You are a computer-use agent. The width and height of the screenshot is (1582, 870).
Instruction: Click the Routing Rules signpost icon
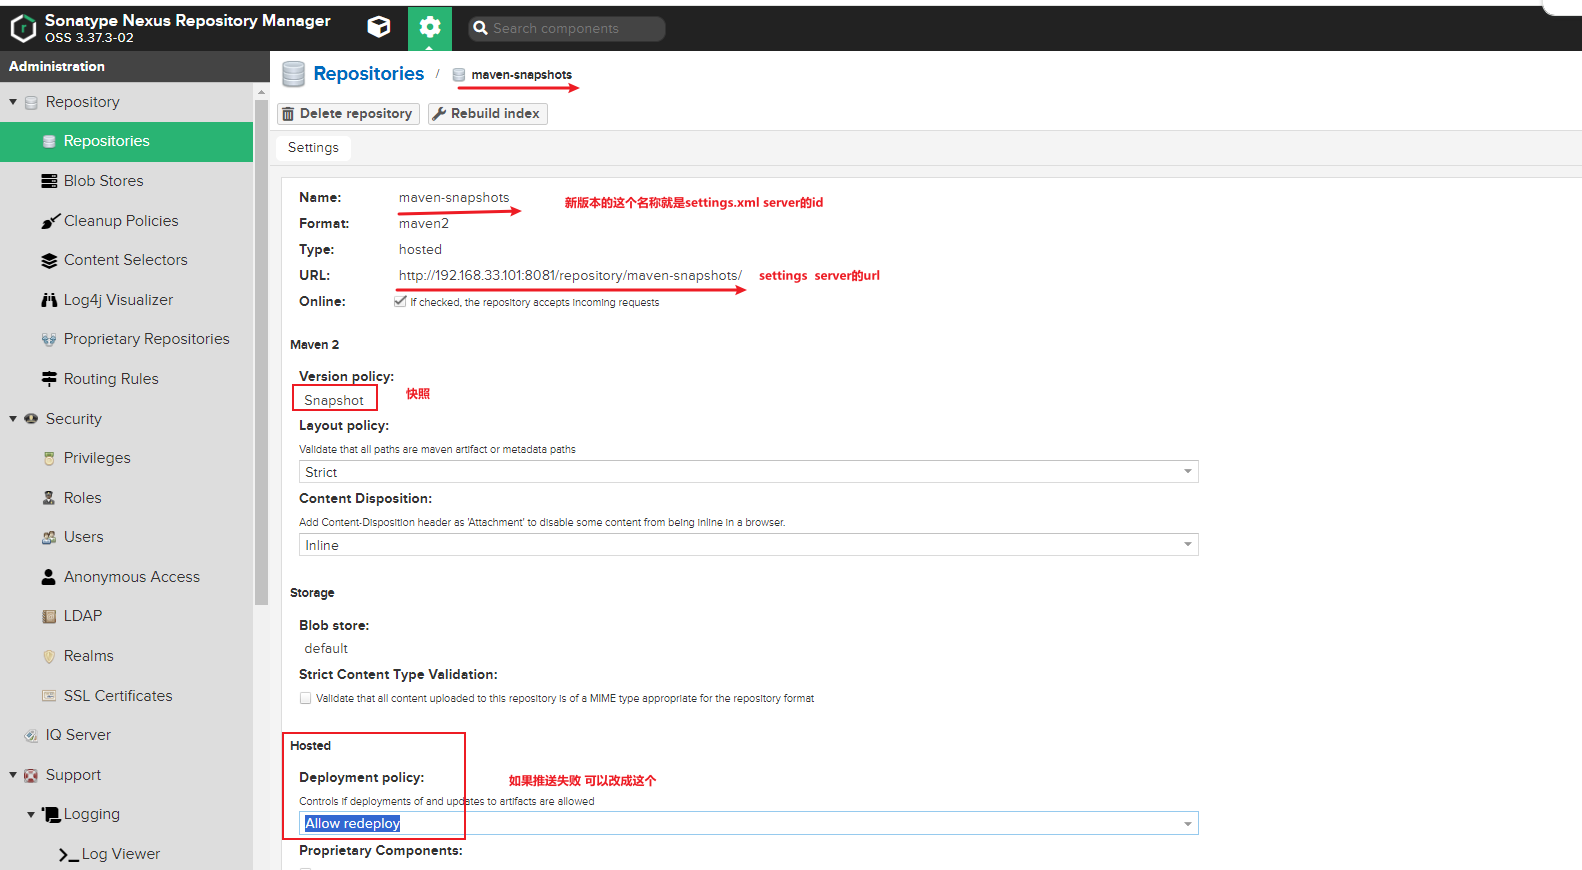click(49, 379)
